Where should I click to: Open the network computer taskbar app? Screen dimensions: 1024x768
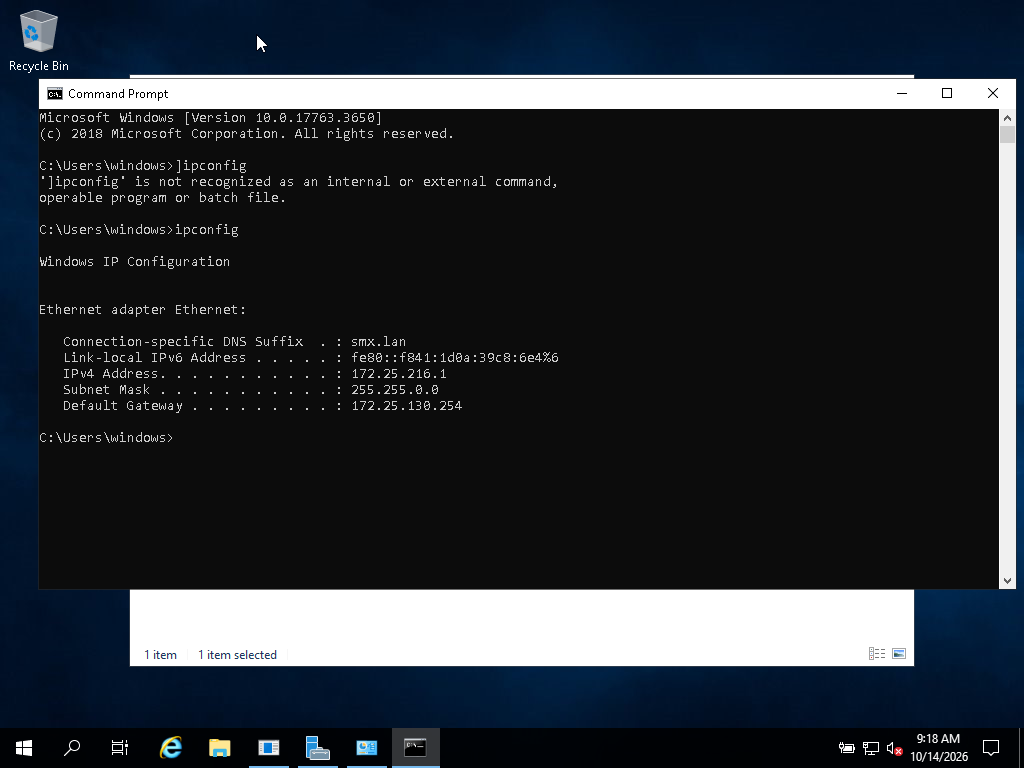click(317, 748)
